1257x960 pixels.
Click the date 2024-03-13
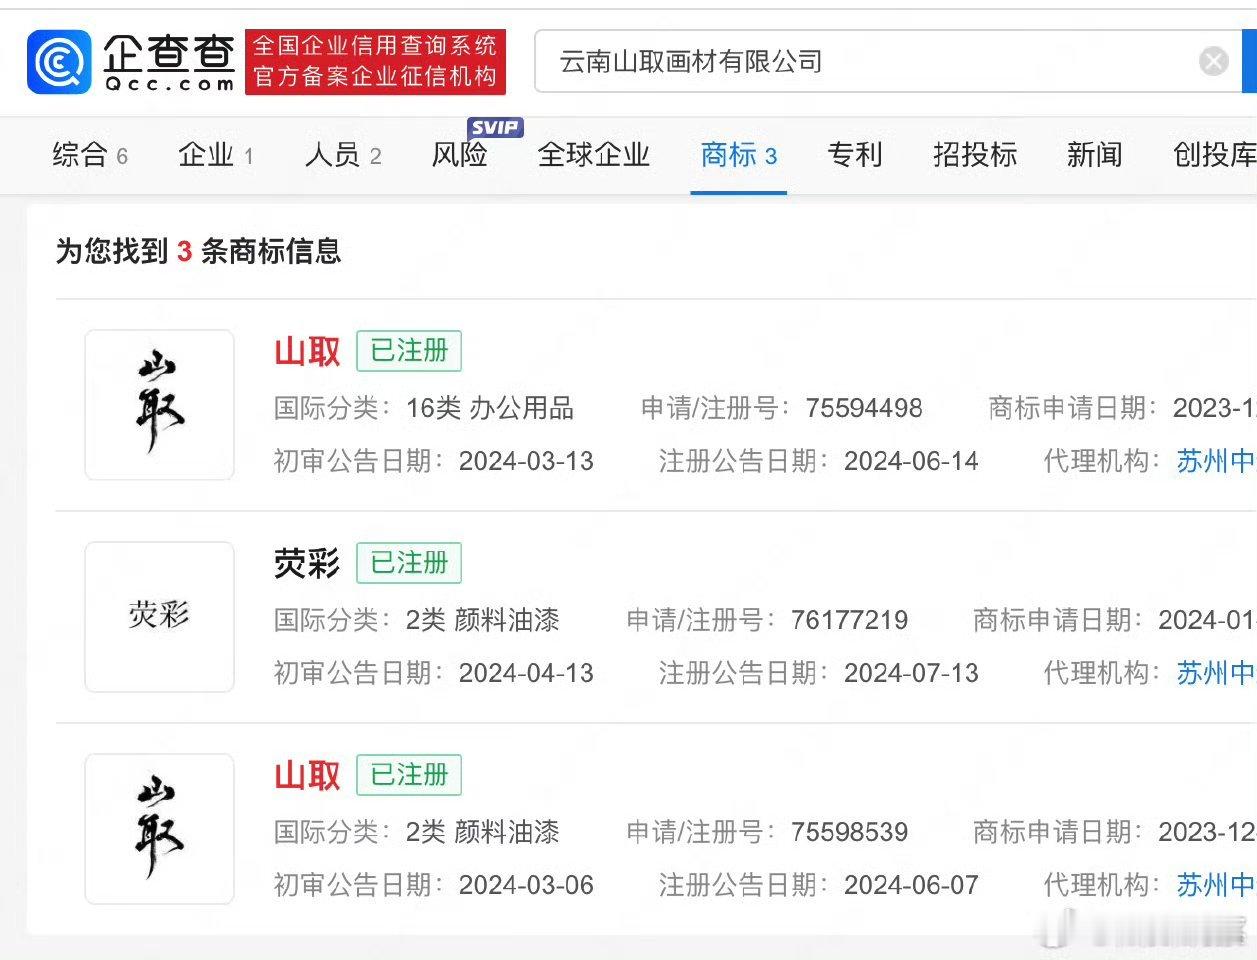pyautogui.click(x=526, y=461)
